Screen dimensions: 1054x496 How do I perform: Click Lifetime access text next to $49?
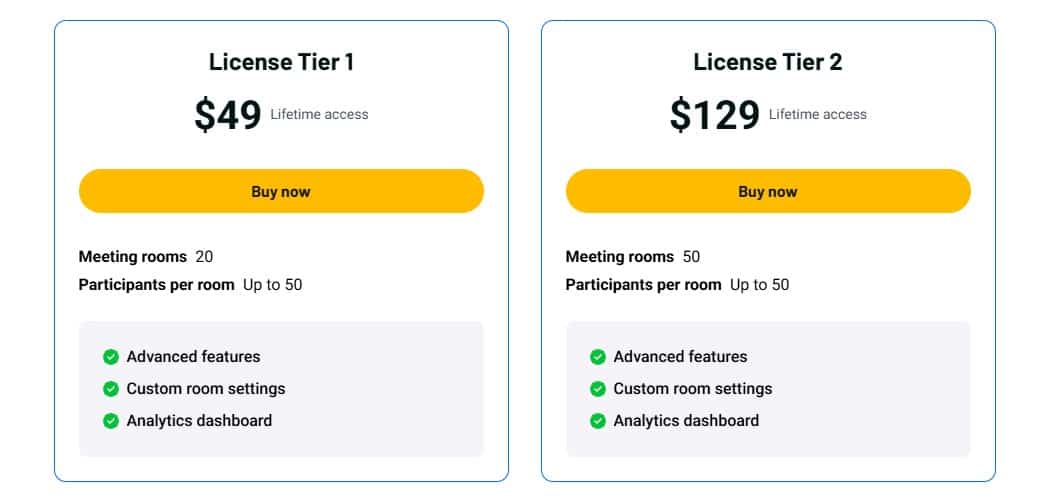coord(319,115)
